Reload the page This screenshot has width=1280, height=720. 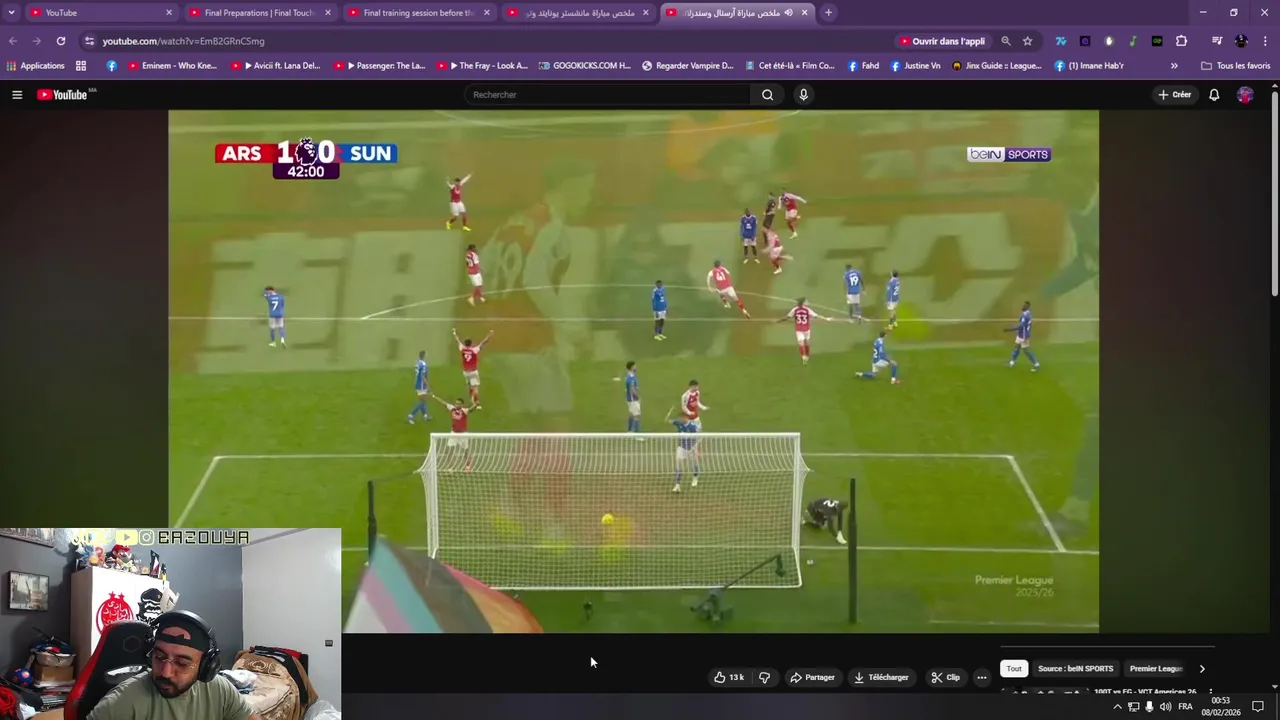tap(61, 41)
